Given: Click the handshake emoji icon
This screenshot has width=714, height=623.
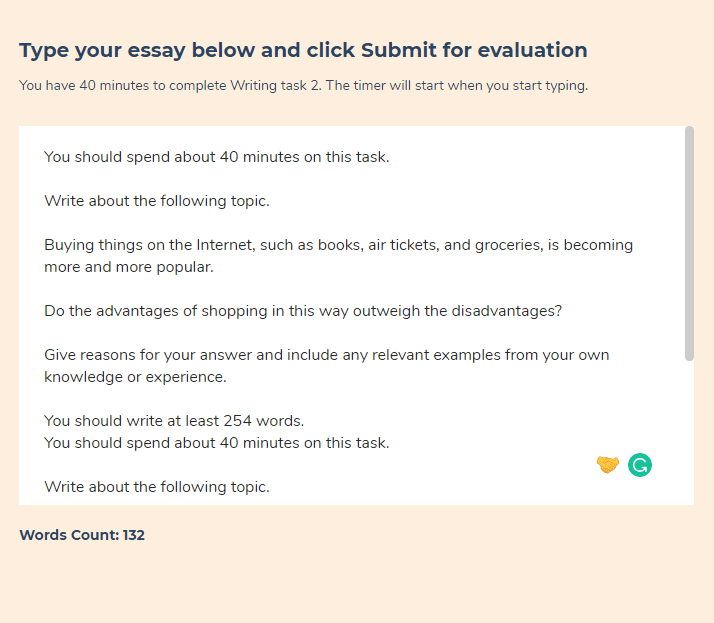Looking at the screenshot, I should [x=607, y=465].
